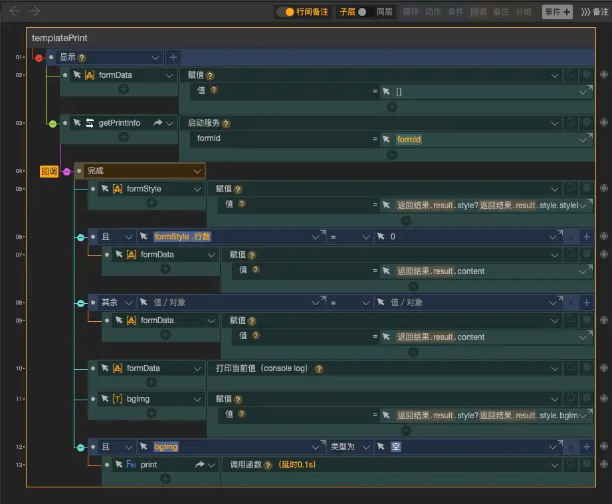This screenshot has width=612, height=504.
Task: Select the 动作 toolbar item
Action: tap(433, 12)
